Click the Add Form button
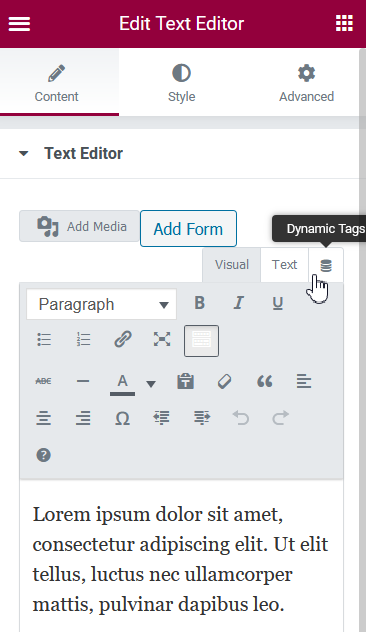 click(x=188, y=229)
